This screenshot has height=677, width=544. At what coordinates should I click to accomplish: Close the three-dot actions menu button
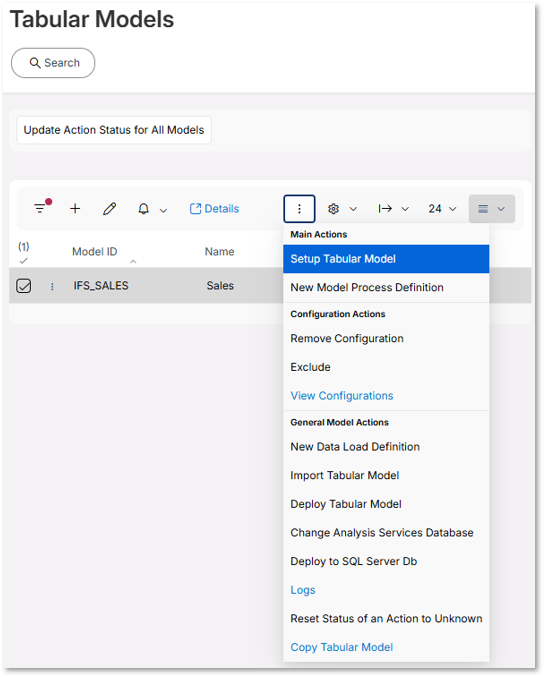coord(299,209)
